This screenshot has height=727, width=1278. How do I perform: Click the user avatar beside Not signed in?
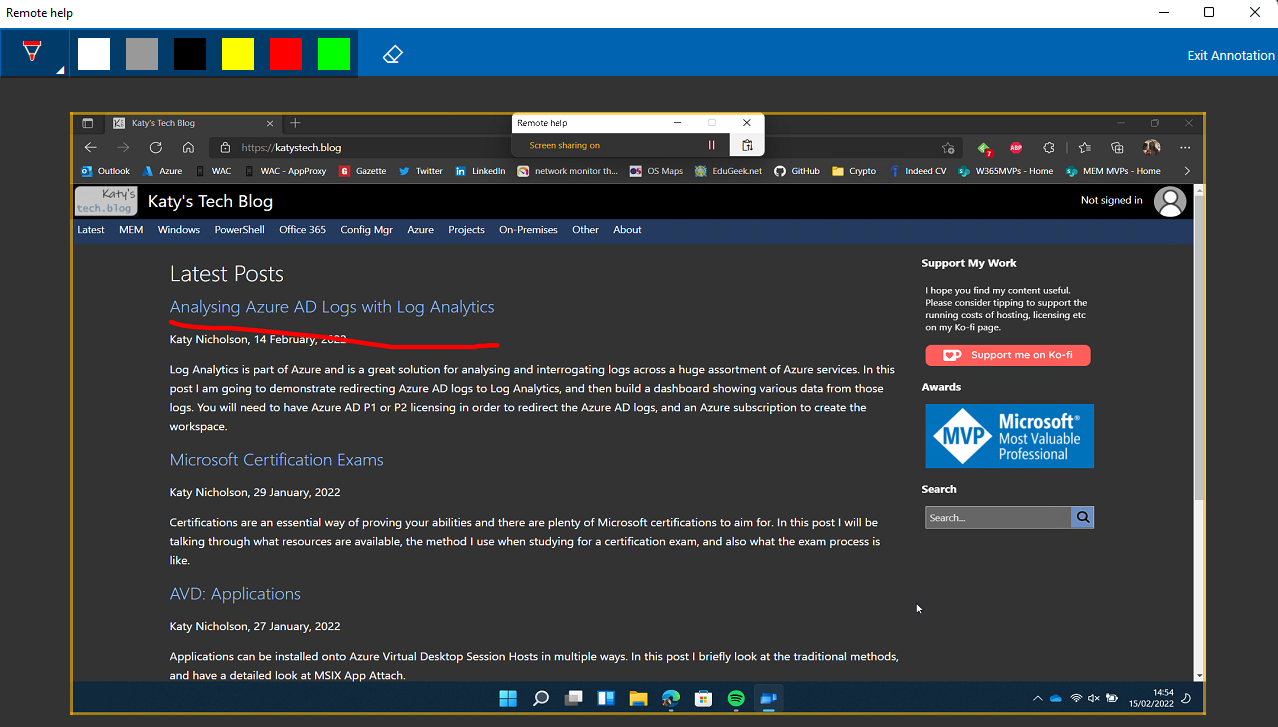[1169, 201]
